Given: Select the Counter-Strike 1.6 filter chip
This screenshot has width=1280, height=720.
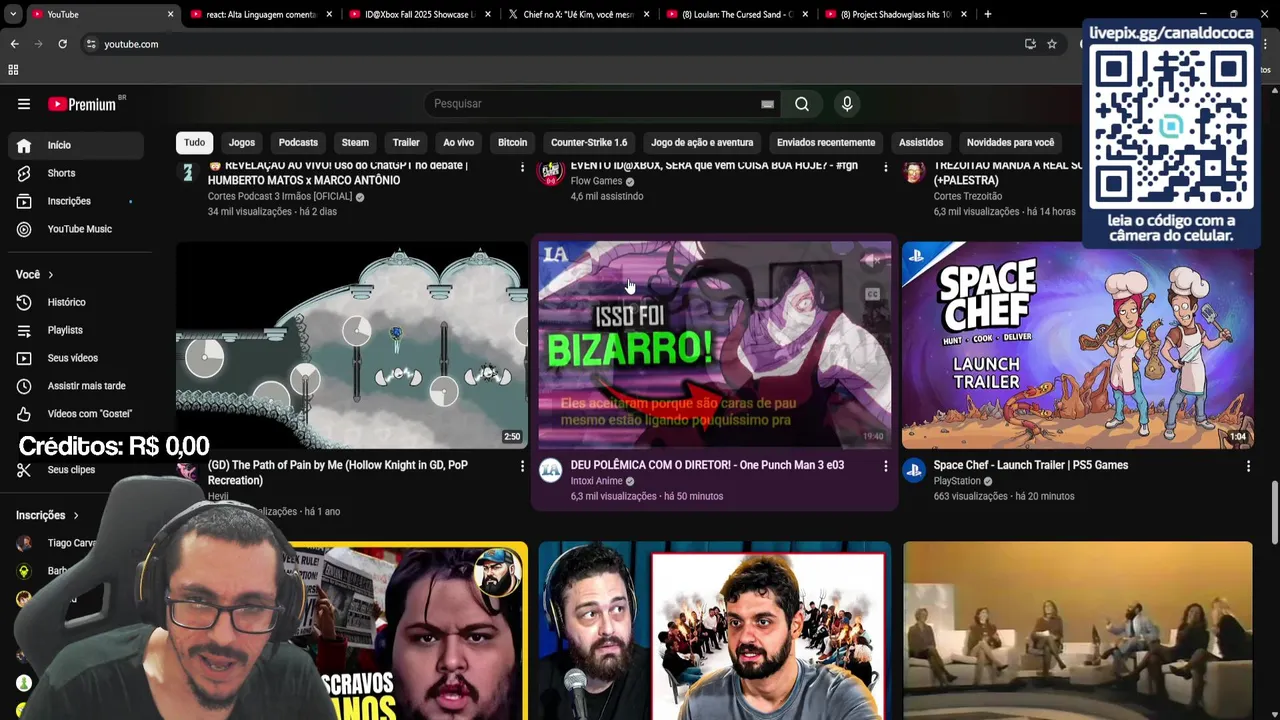Looking at the screenshot, I should [589, 142].
